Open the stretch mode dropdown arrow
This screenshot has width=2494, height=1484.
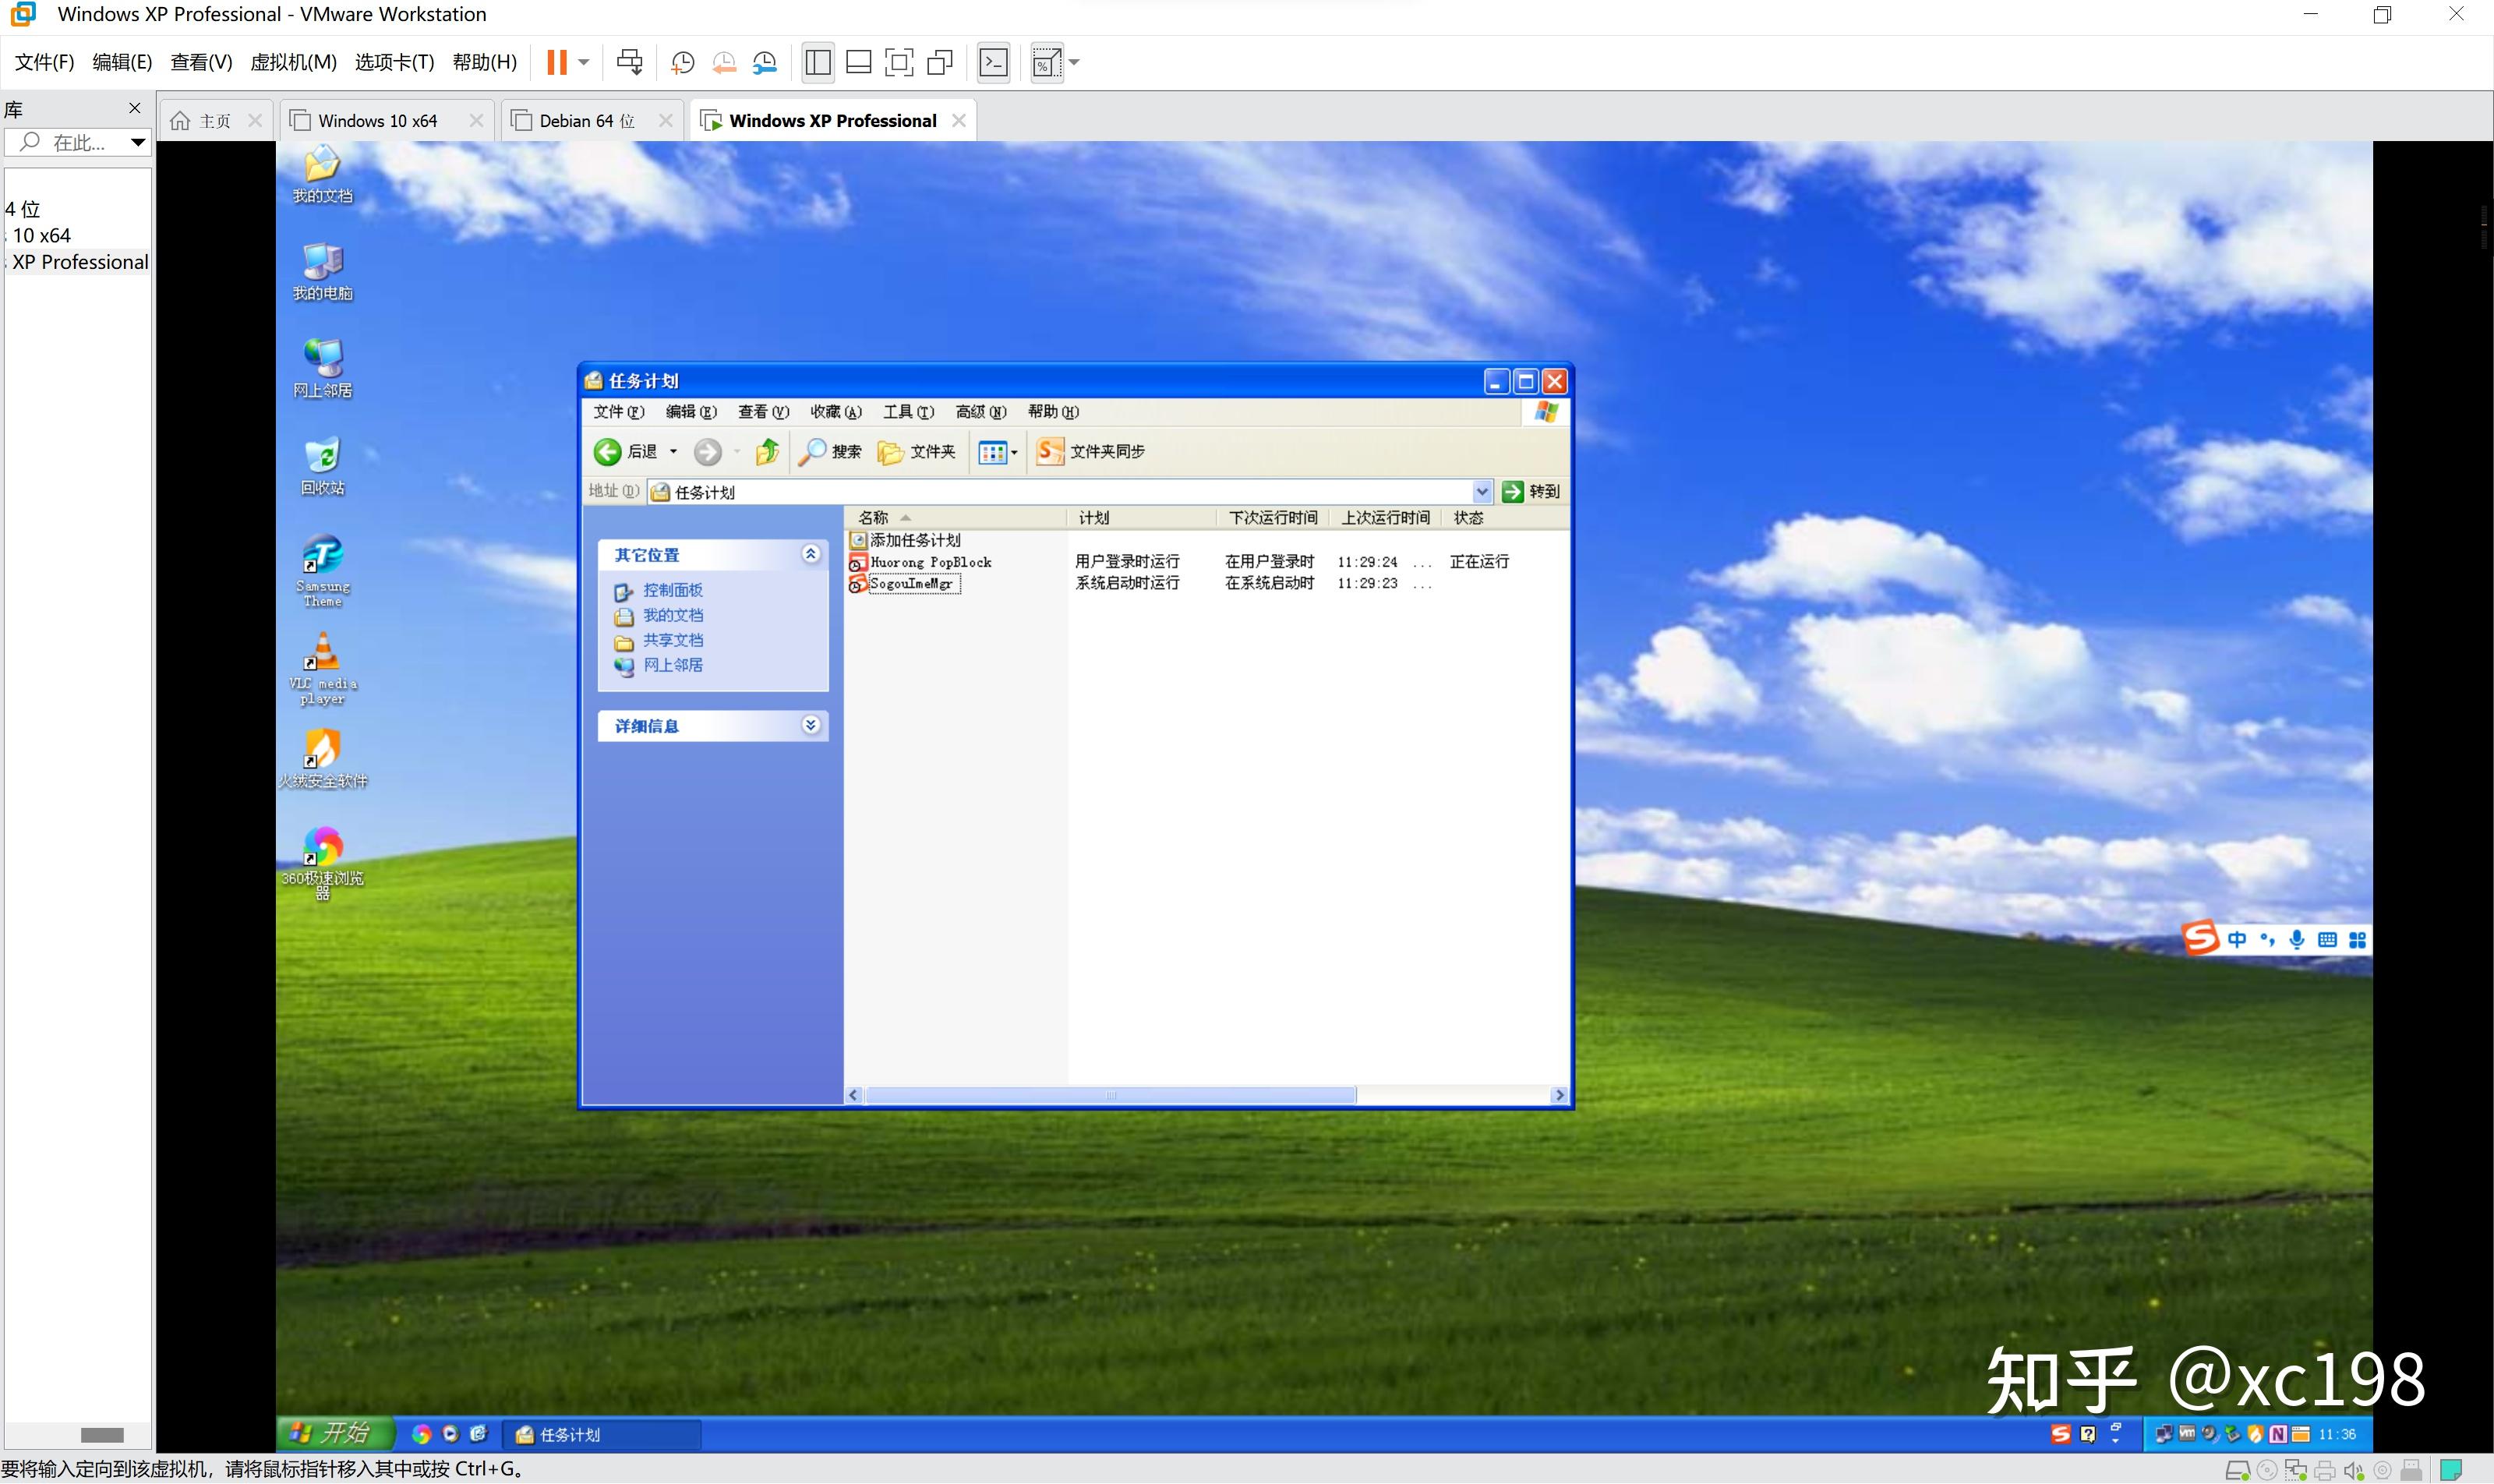pos(1074,62)
